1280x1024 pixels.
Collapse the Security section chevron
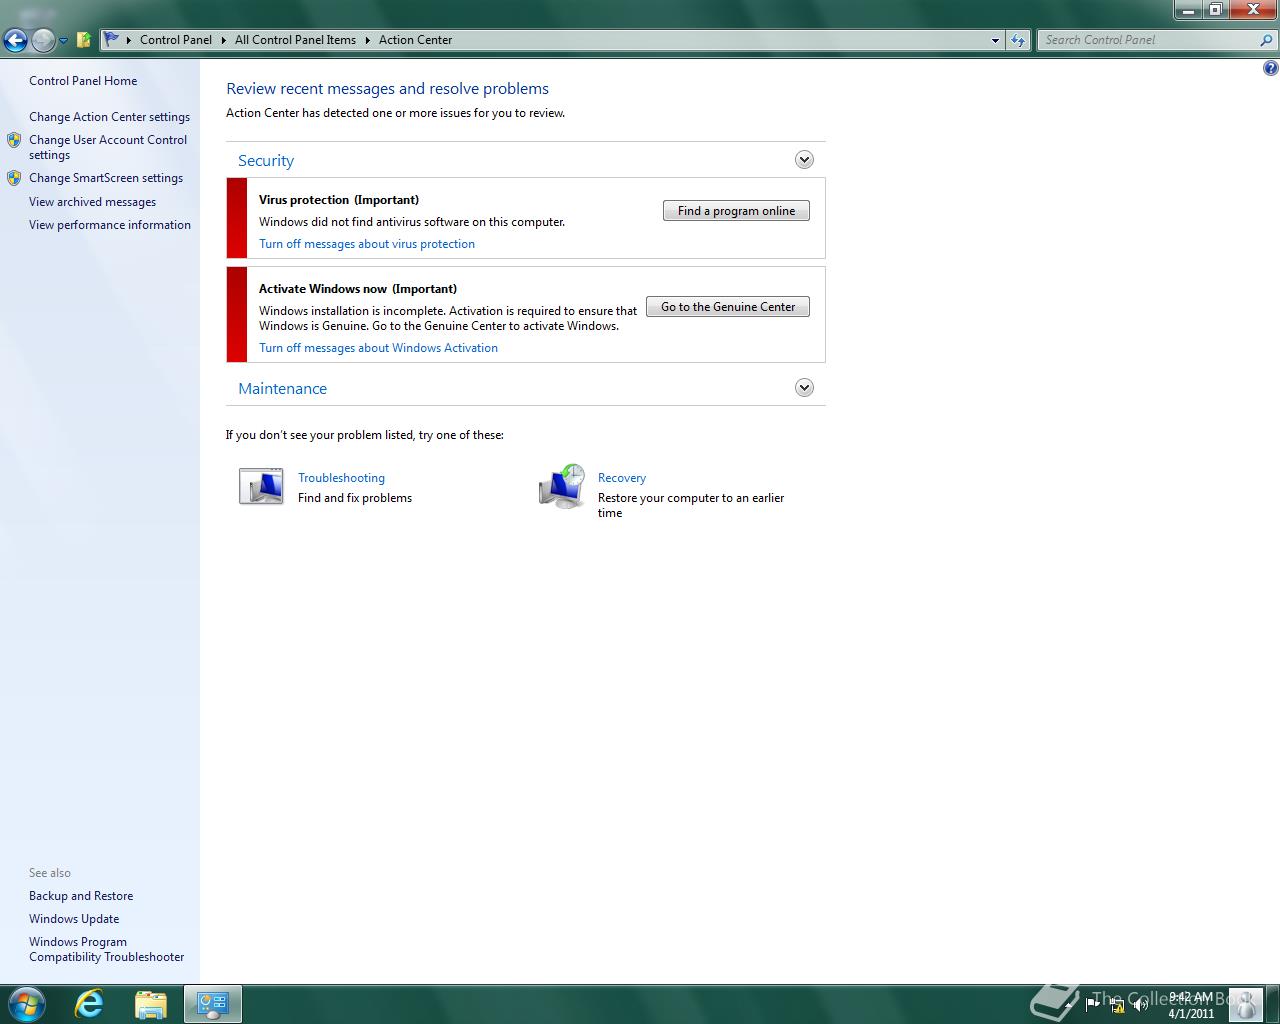(x=804, y=160)
